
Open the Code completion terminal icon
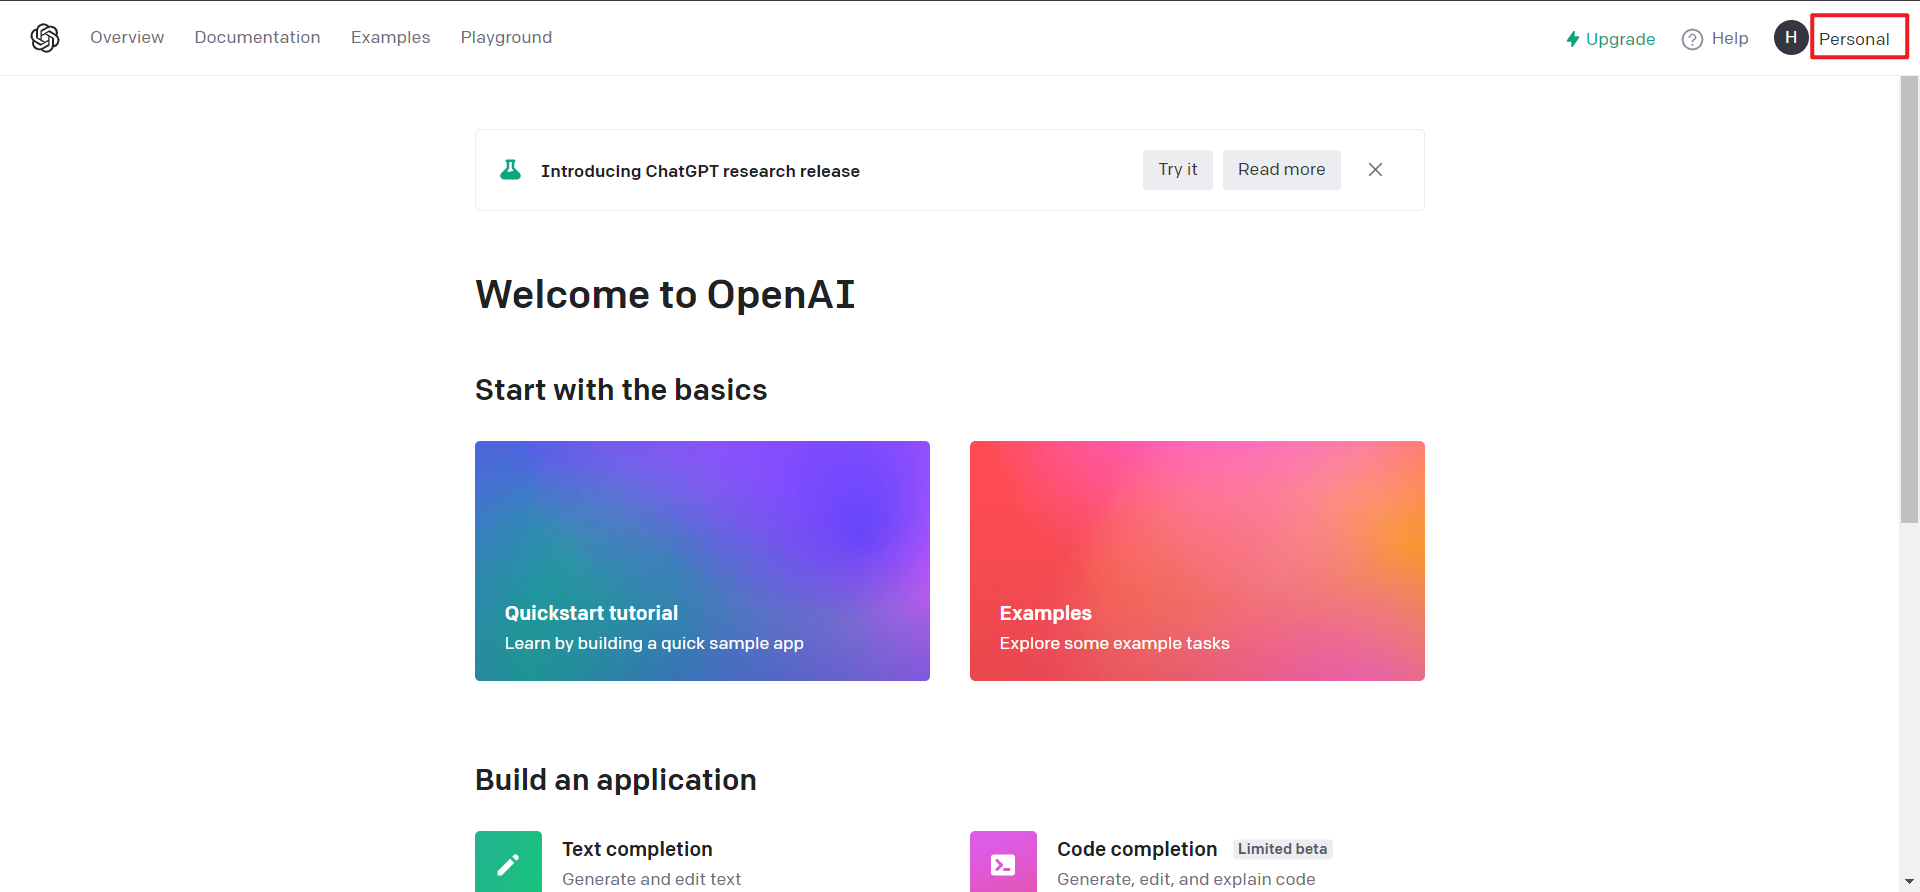[x=1003, y=862]
